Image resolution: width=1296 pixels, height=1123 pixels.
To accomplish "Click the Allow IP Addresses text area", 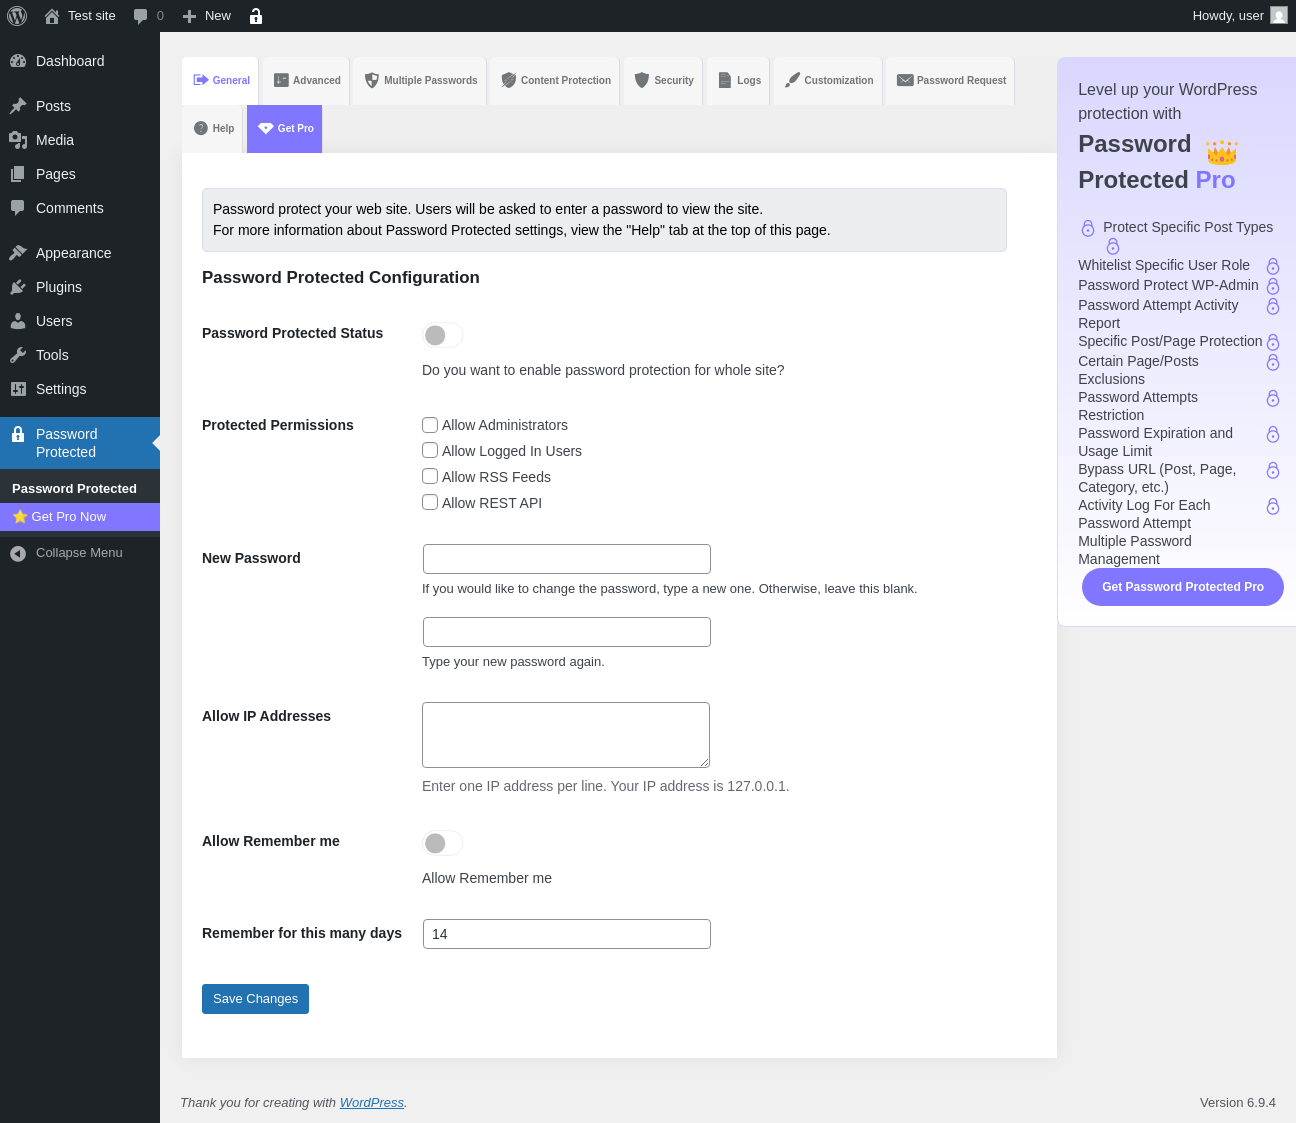I will pos(566,735).
